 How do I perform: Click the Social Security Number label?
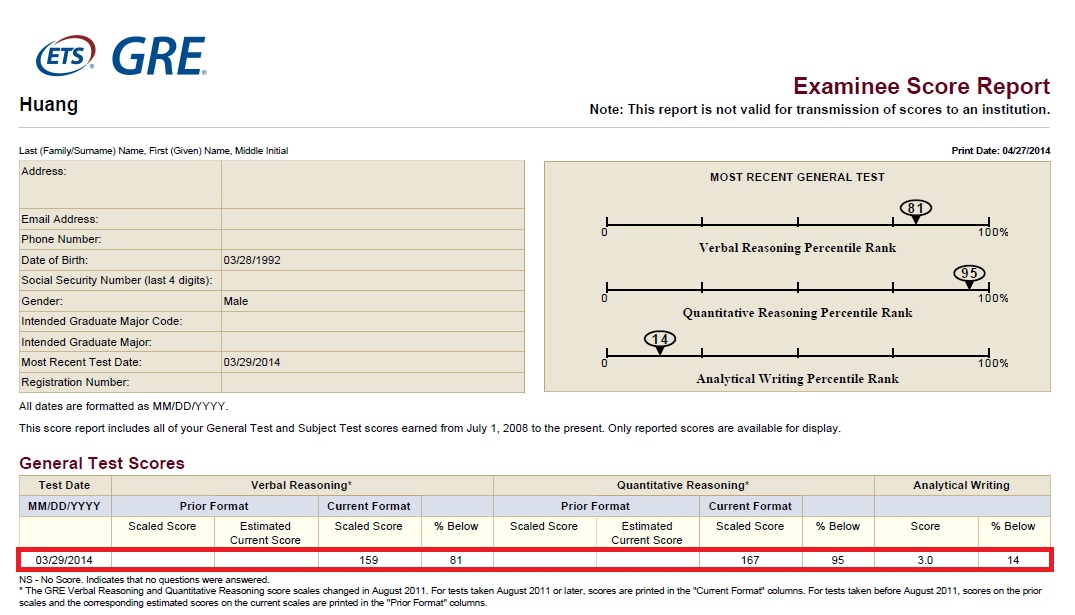(x=117, y=280)
